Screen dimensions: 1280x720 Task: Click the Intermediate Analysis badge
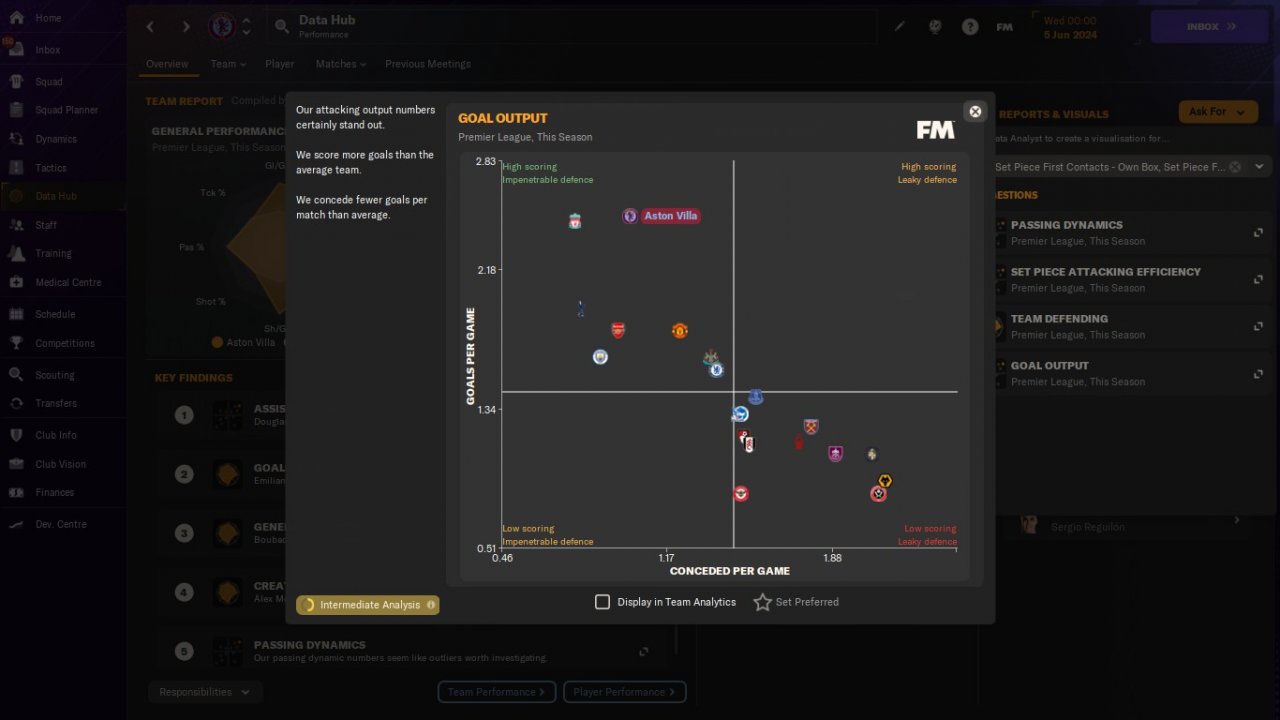pos(368,605)
